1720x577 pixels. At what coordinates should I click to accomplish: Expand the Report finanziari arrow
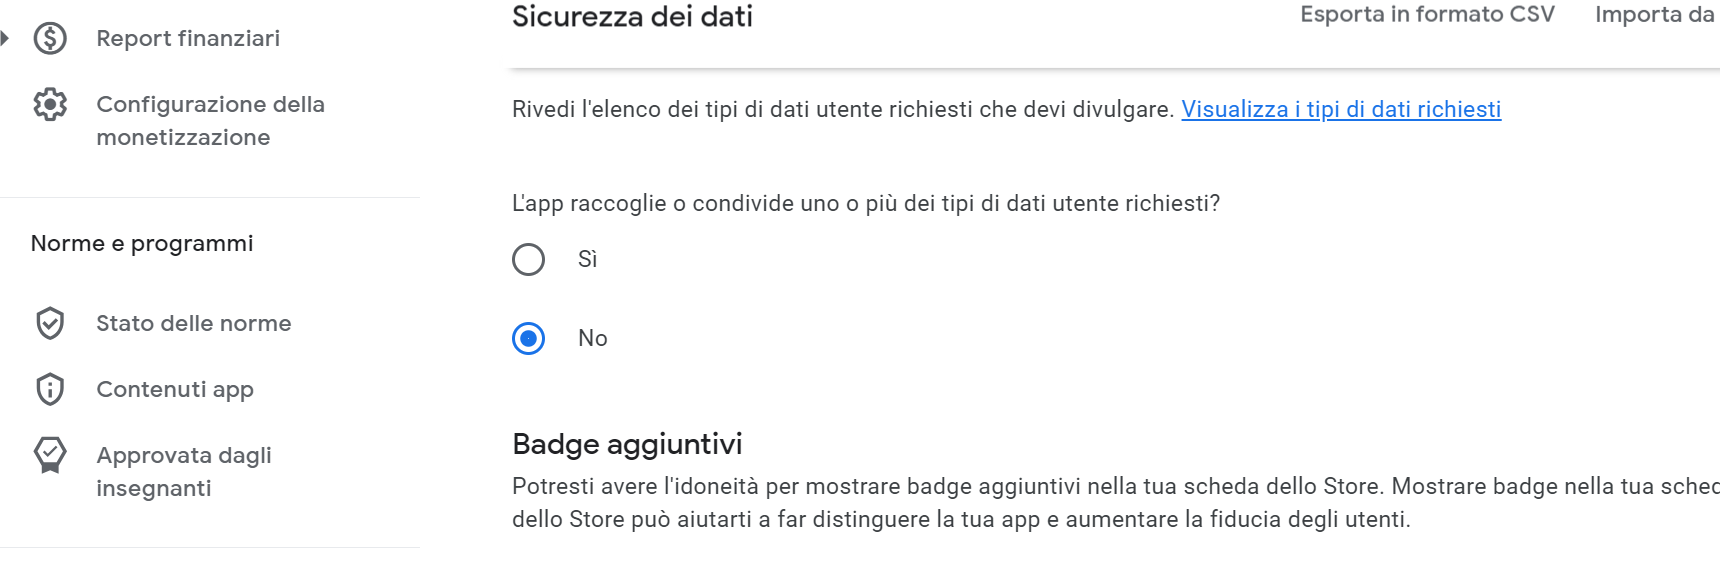click(5, 38)
